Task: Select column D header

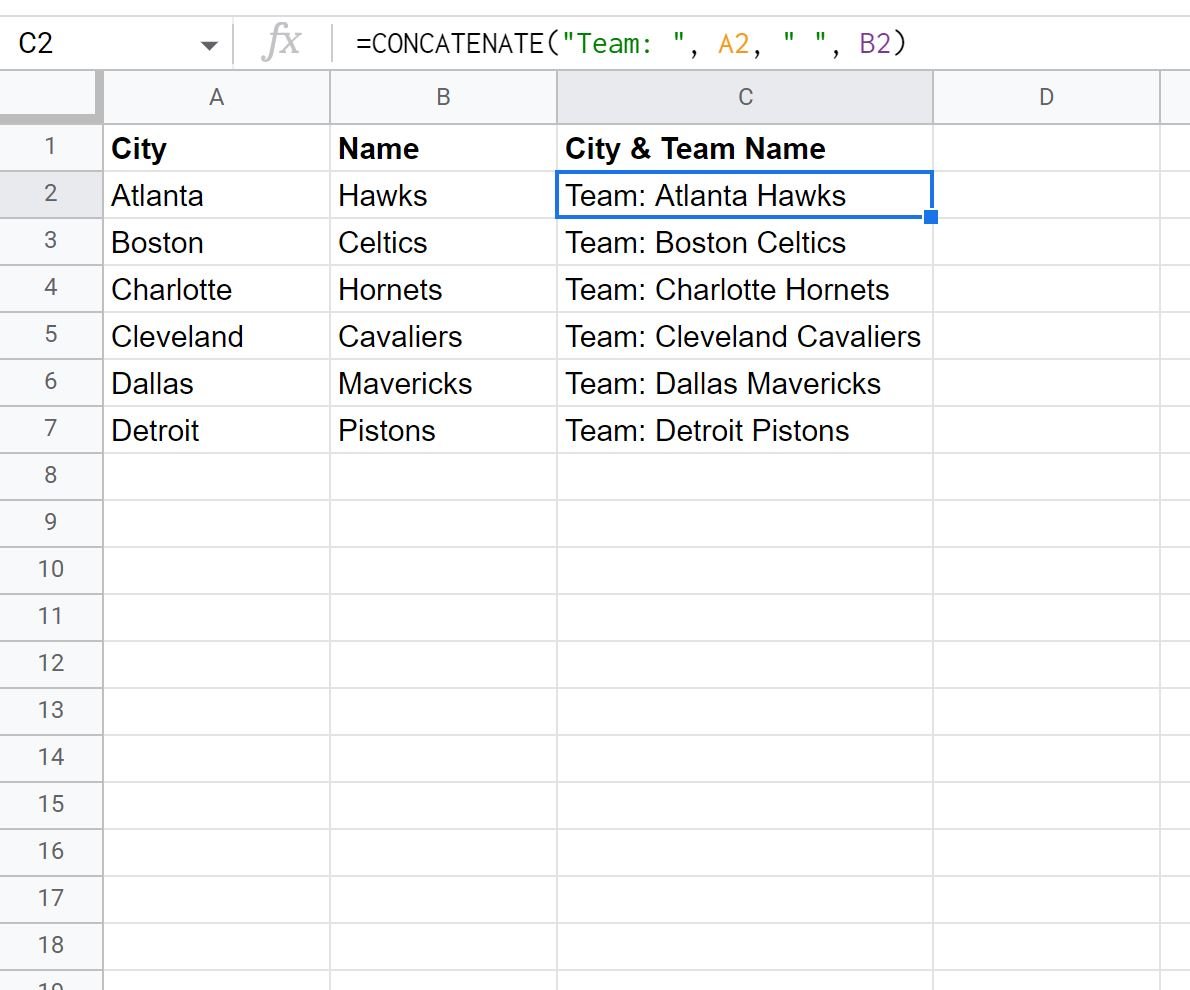Action: (x=1047, y=97)
